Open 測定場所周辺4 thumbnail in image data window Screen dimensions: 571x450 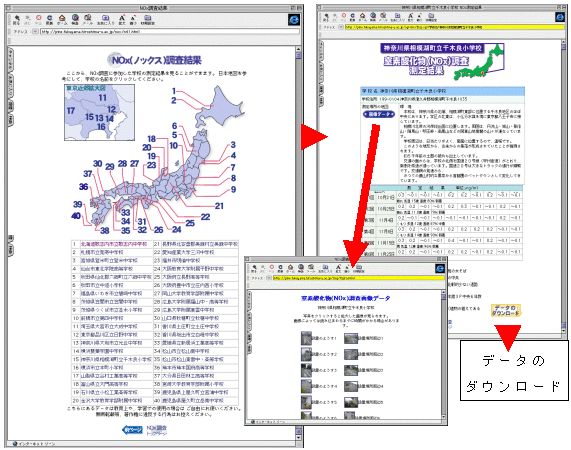pyautogui.click(x=351, y=387)
